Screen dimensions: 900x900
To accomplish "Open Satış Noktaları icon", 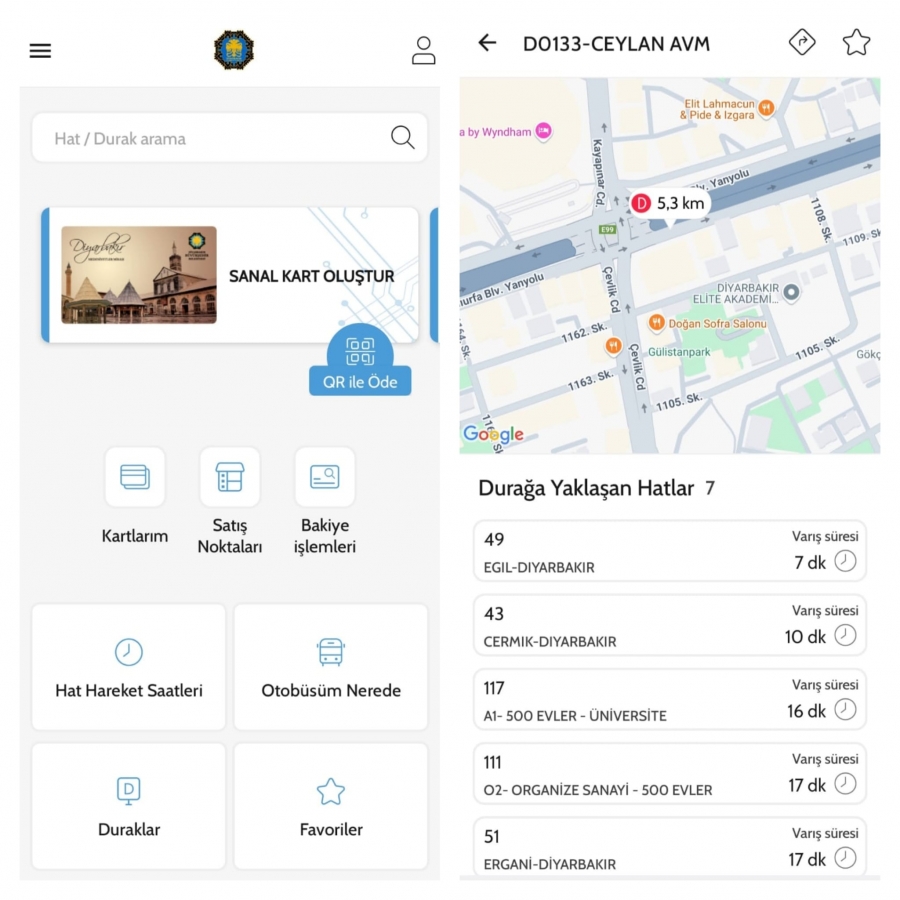I will point(230,477).
